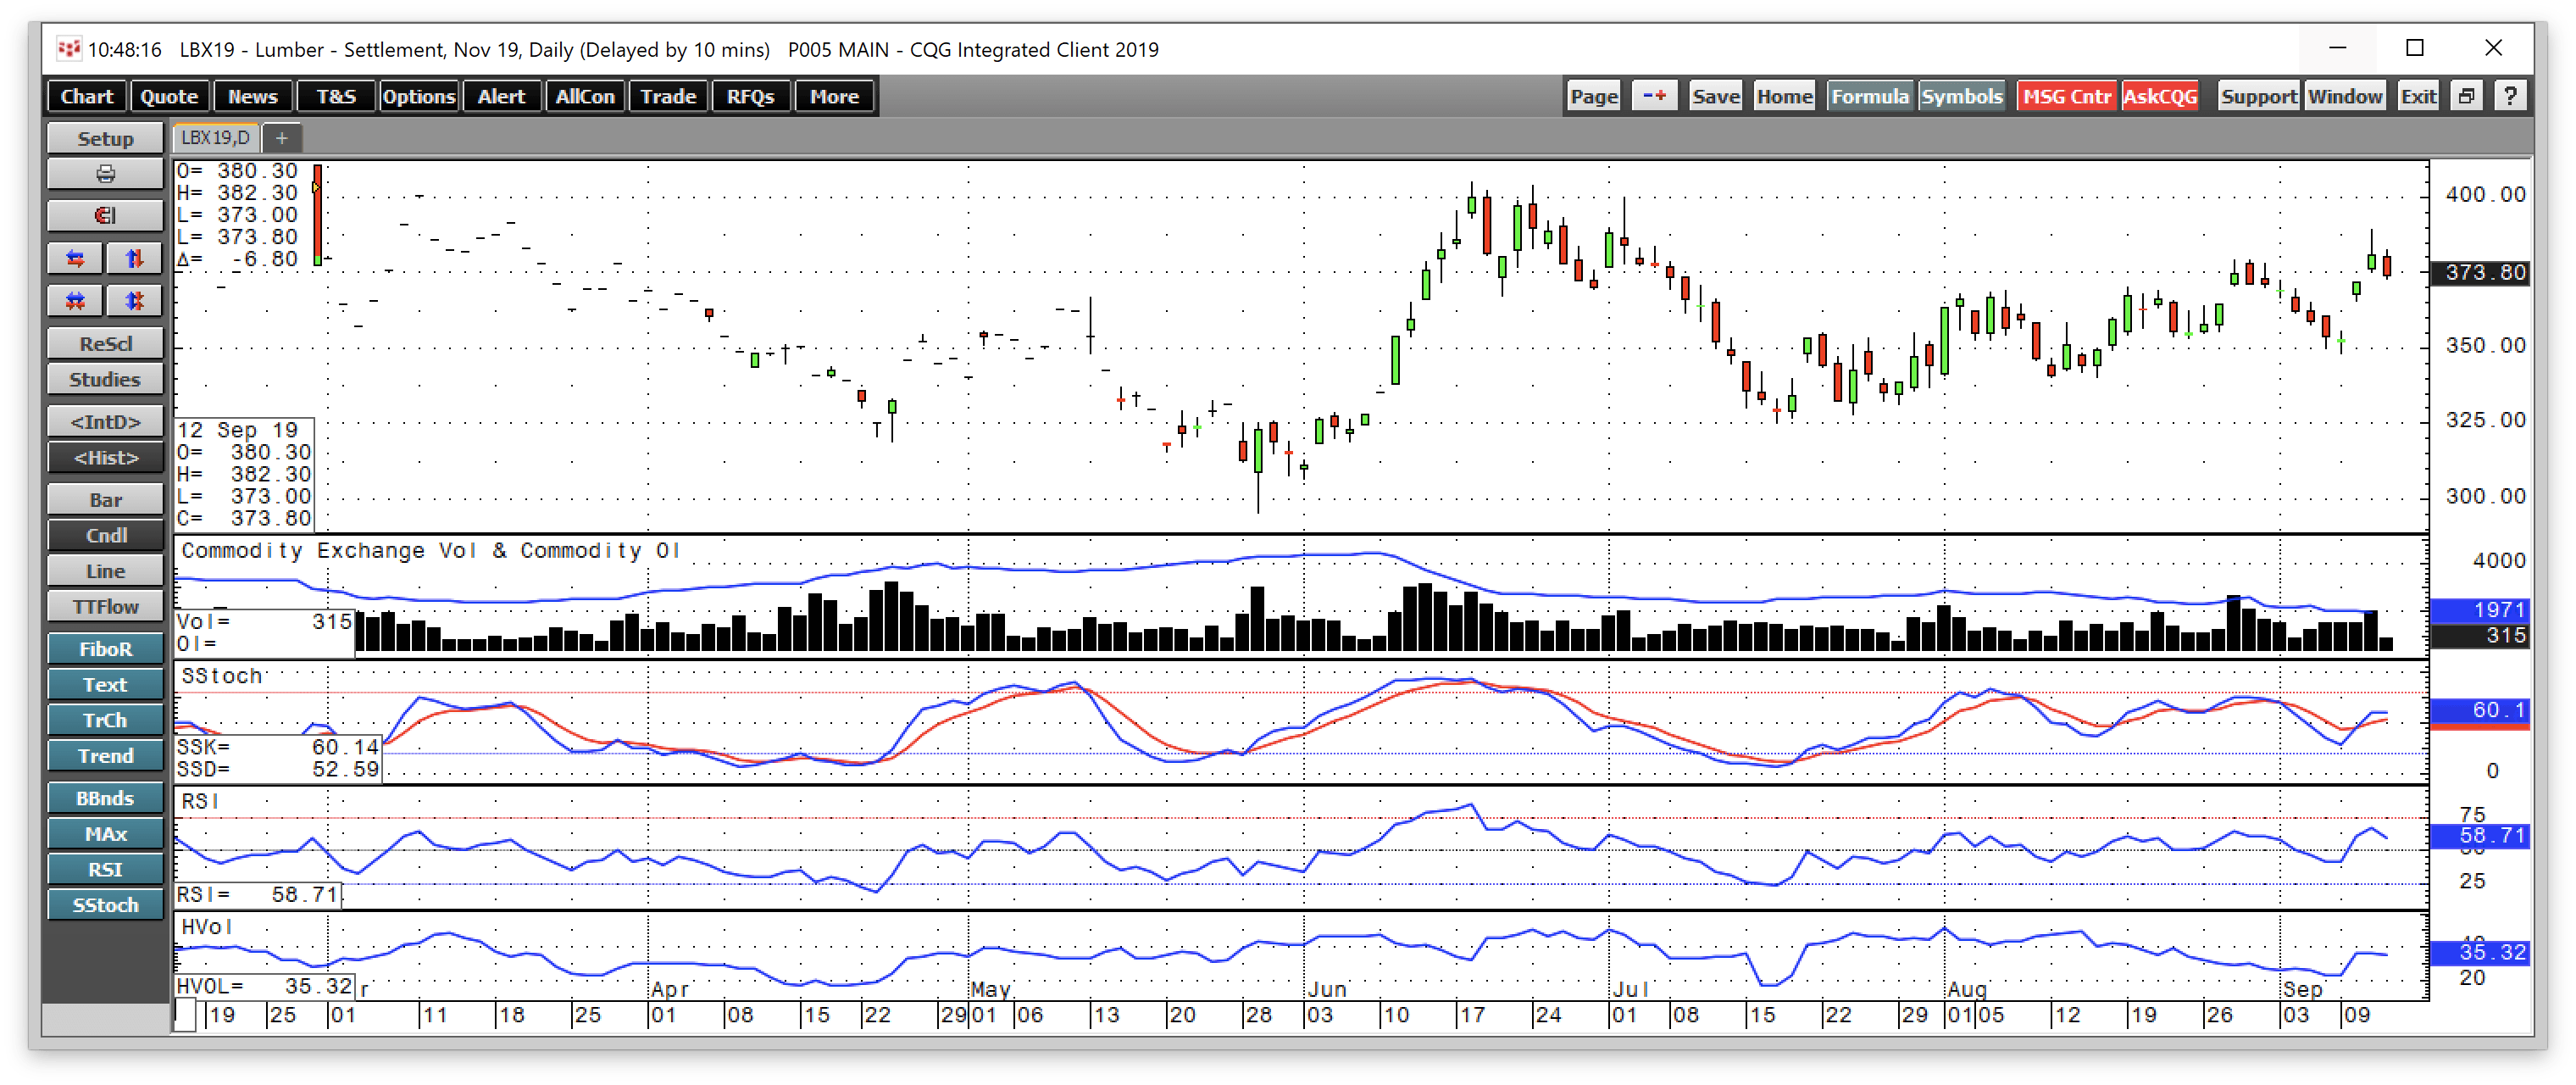Open CQG Support
This screenshot has height=1085, width=2576.
click(x=2259, y=95)
